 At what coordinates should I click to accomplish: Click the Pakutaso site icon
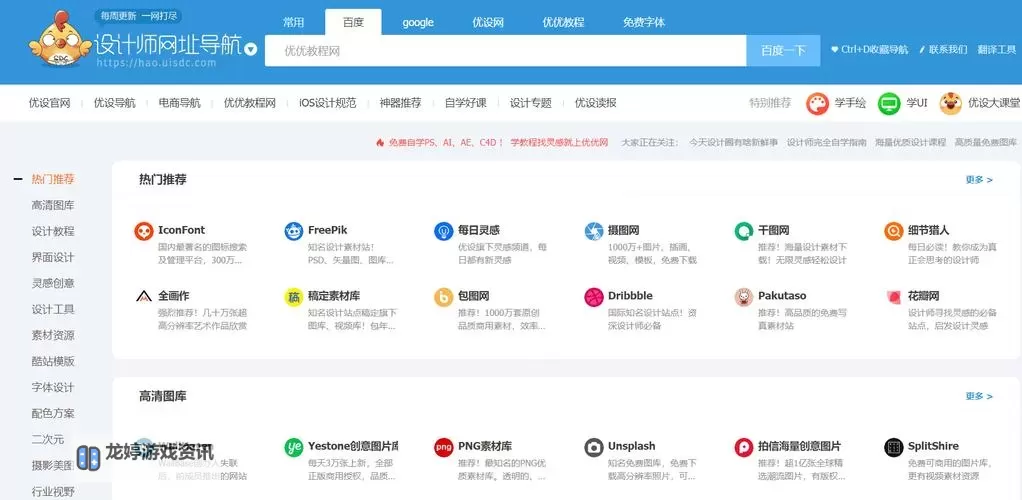[x=743, y=297]
